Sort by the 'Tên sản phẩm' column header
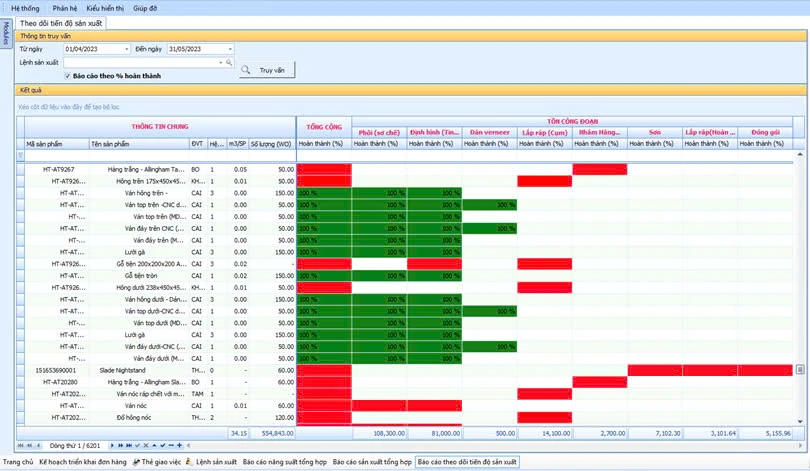This screenshot has height=471, width=810. point(139,144)
